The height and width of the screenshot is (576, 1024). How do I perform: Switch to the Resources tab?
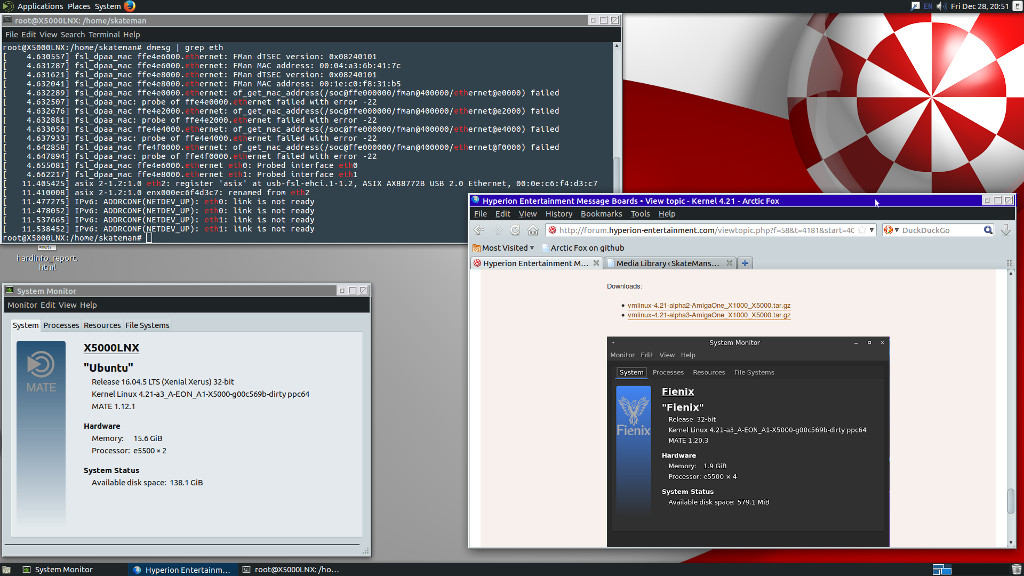coord(102,325)
